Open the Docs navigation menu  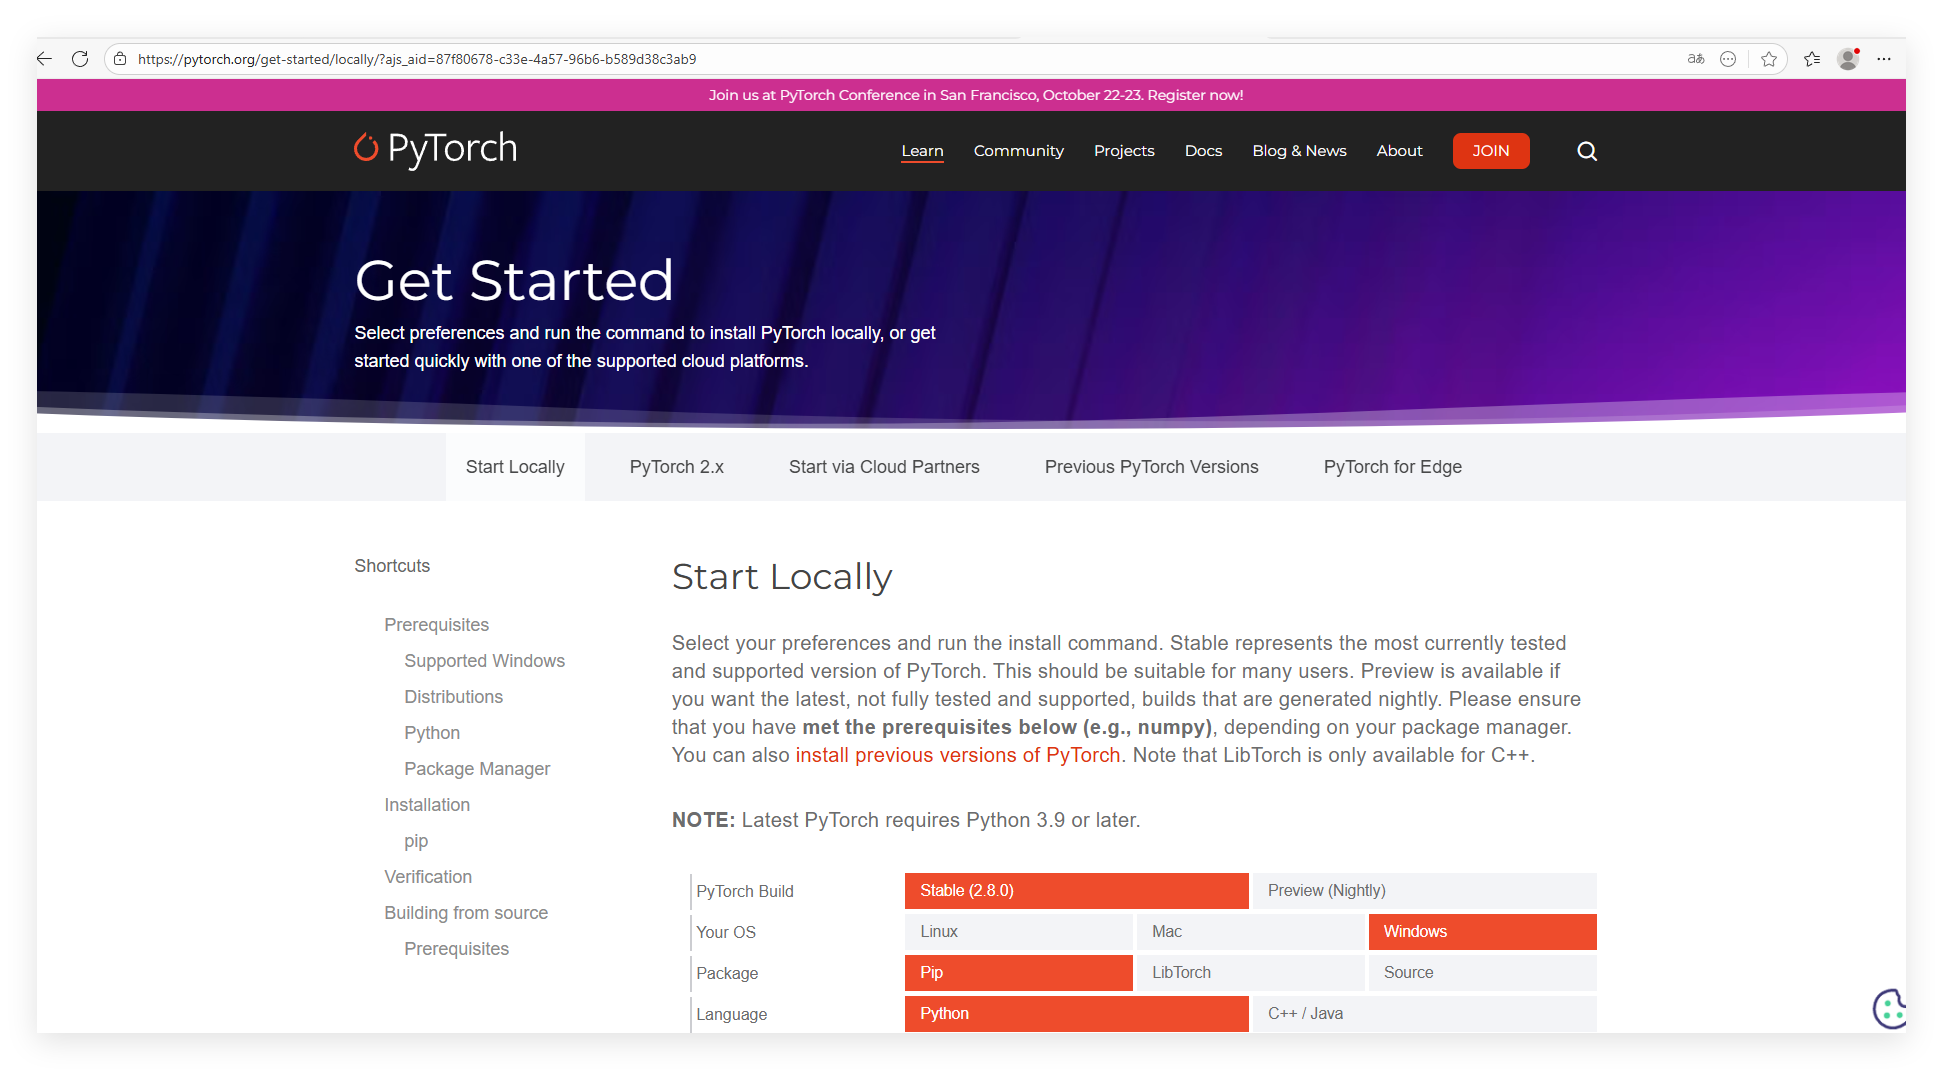[1203, 151]
